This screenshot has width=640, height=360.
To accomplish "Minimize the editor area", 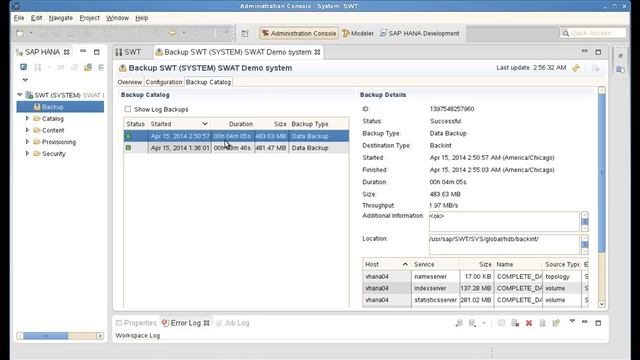I will 584,51.
